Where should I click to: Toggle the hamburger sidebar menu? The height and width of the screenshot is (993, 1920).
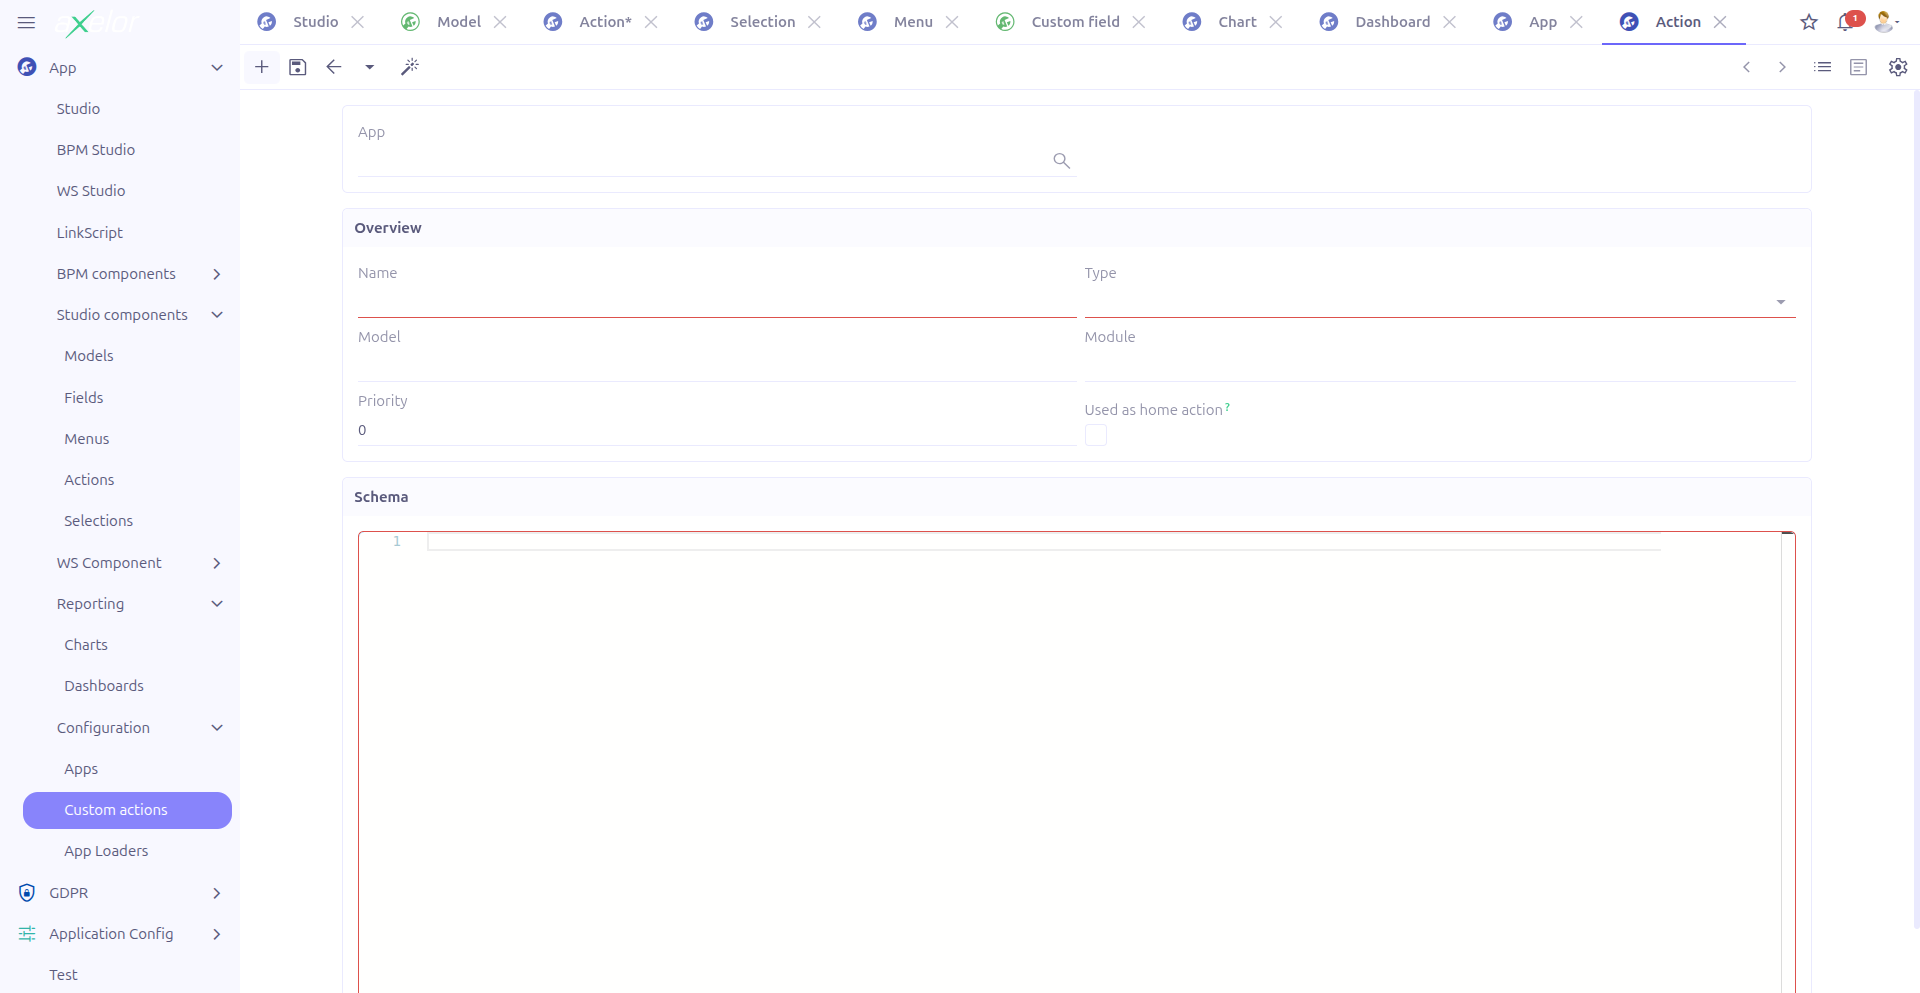pos(27,22)
